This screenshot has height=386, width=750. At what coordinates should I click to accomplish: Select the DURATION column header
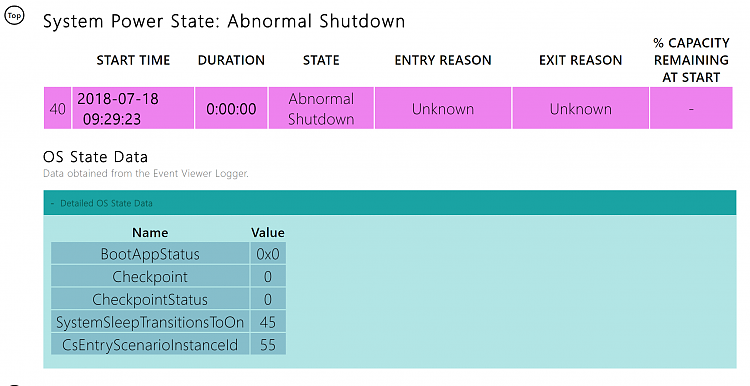pos(232,60)
